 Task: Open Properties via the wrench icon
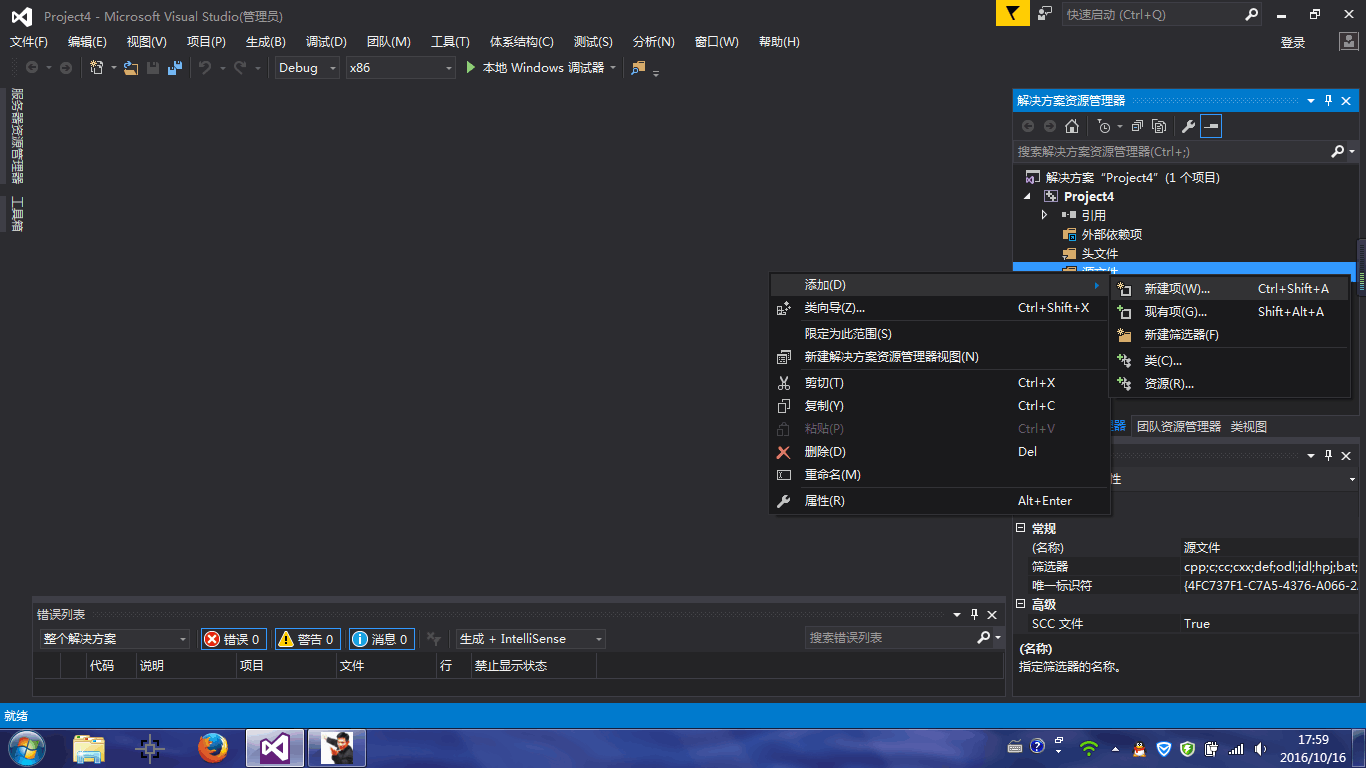[x=1188, y=126]
